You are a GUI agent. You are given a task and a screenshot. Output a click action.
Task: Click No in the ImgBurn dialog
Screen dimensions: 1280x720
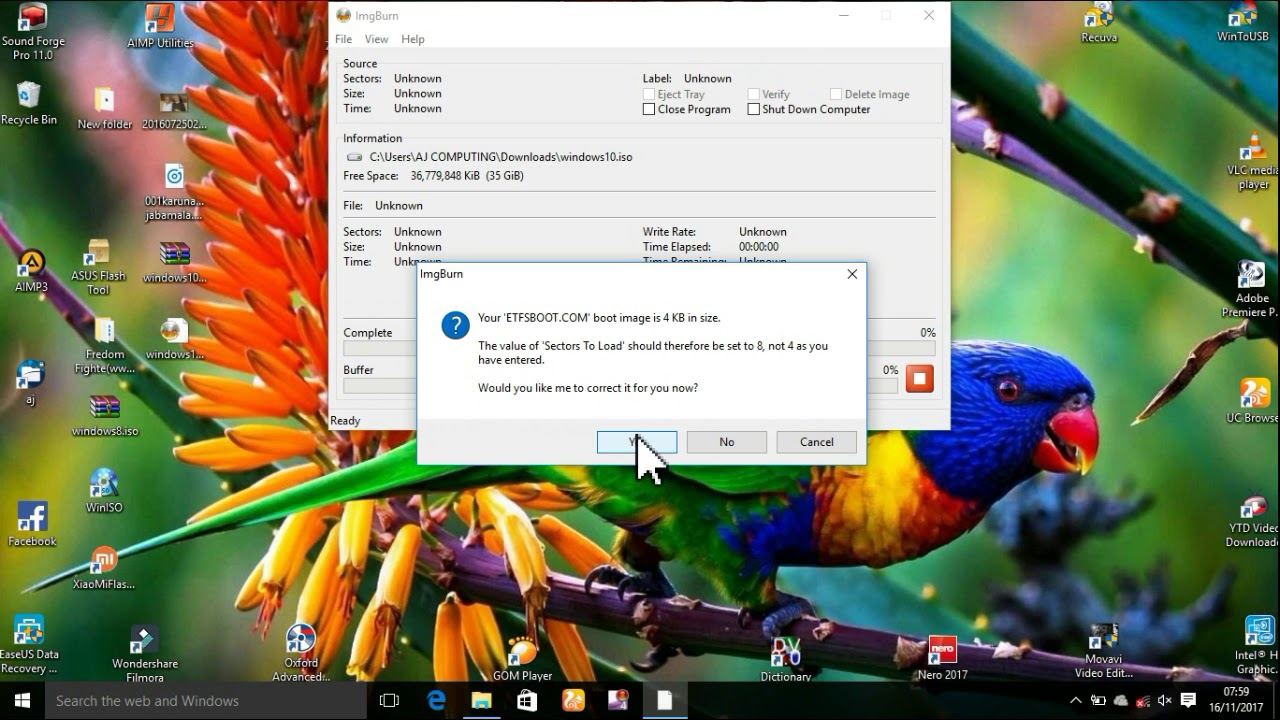point(727,442)
